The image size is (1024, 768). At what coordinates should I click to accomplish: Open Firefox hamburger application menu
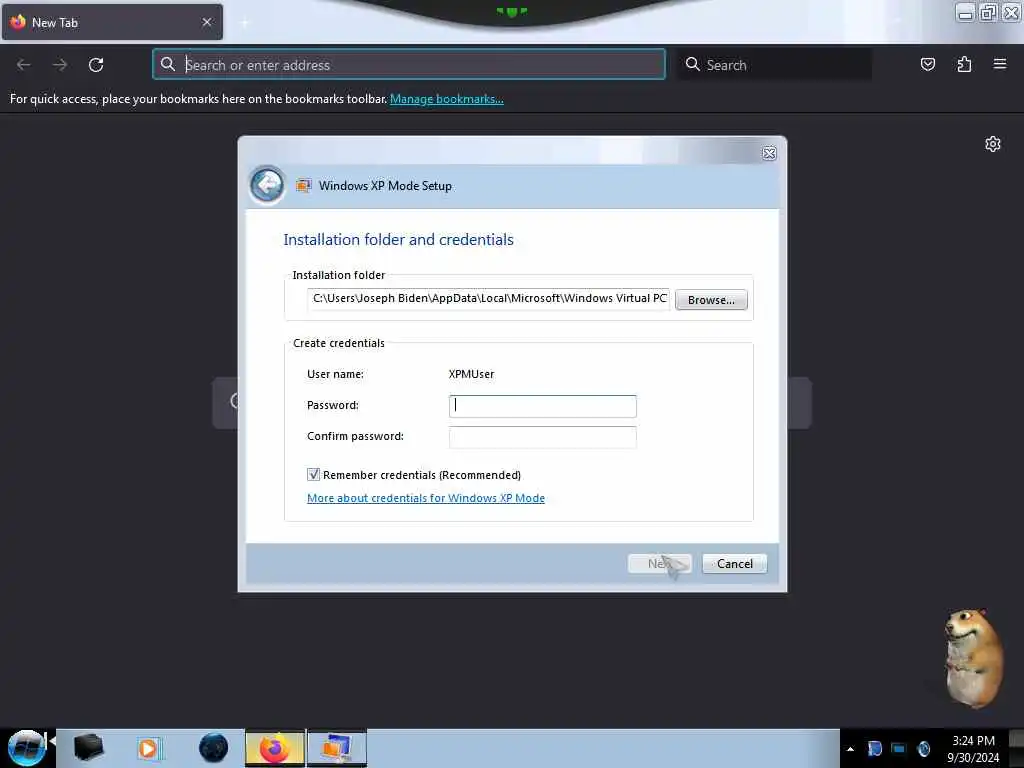pos(999,64)
